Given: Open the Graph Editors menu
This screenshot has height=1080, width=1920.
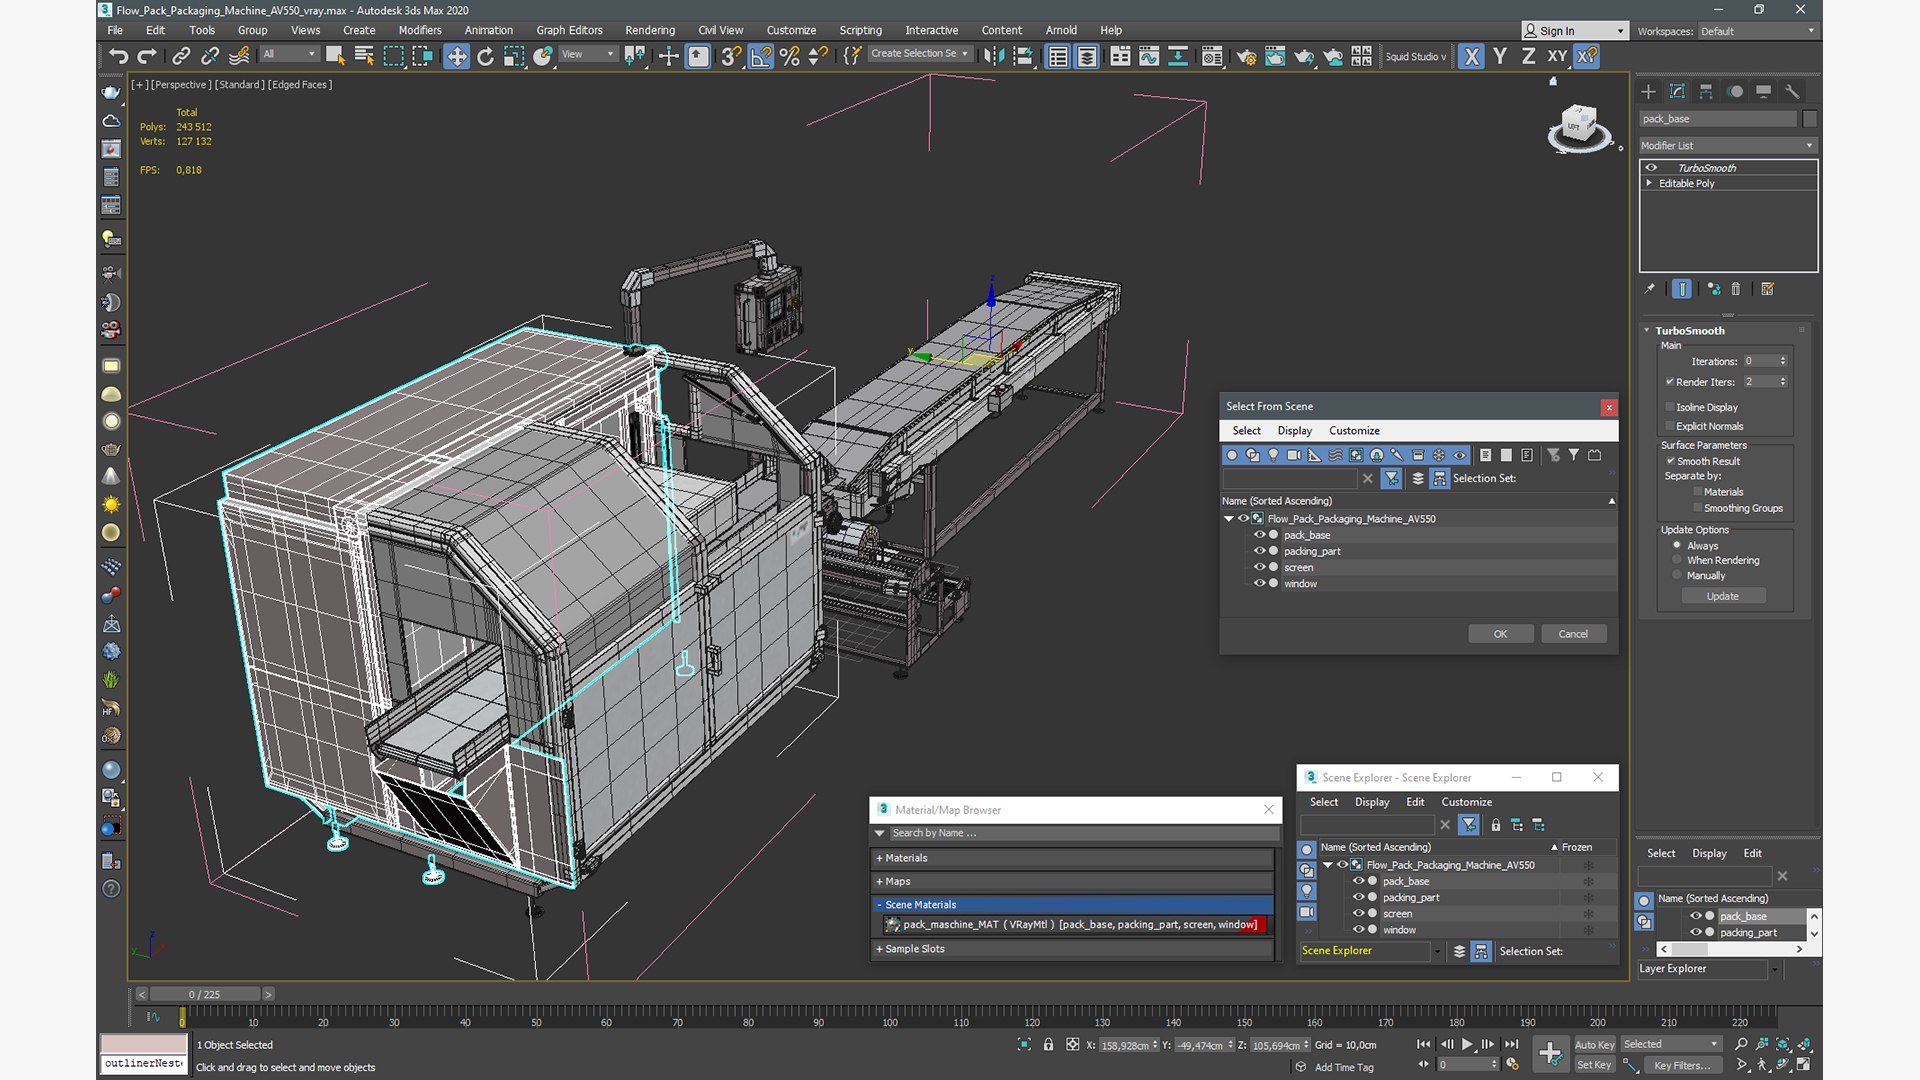Looking at the screenshot, I should pyautogui.click(x=568, y=30).
